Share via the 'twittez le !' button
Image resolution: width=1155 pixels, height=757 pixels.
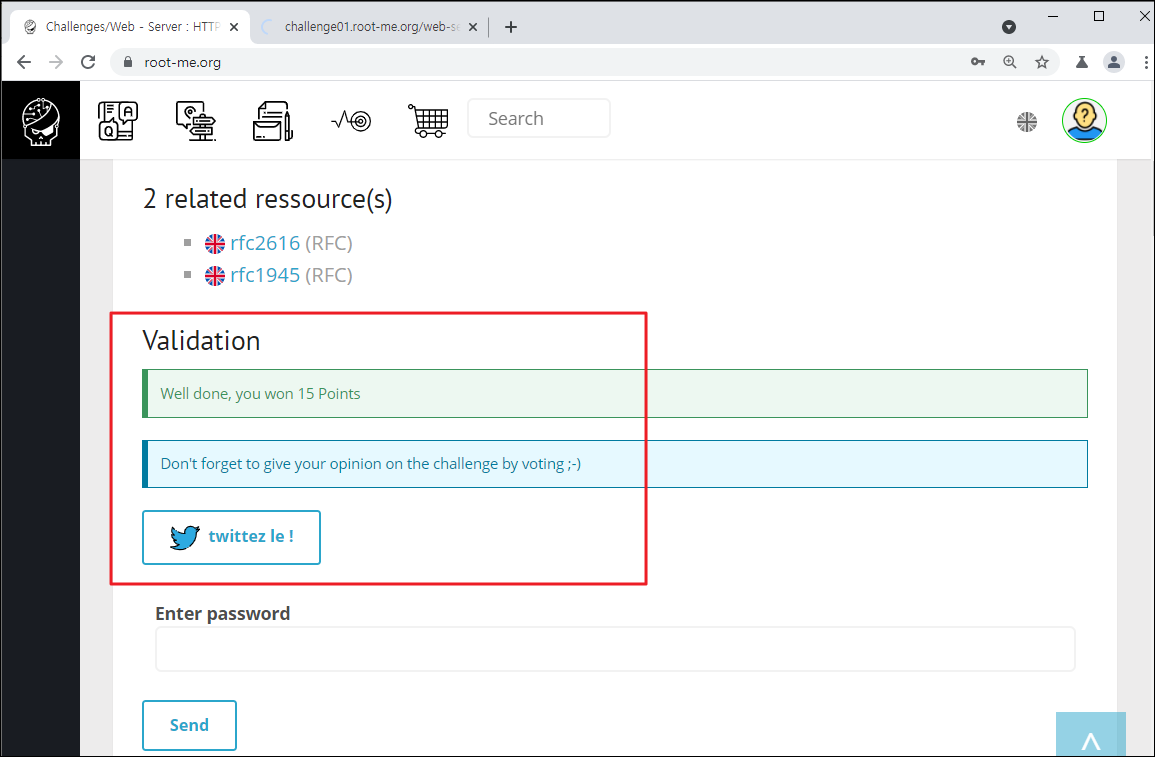[x=231, y=538]
